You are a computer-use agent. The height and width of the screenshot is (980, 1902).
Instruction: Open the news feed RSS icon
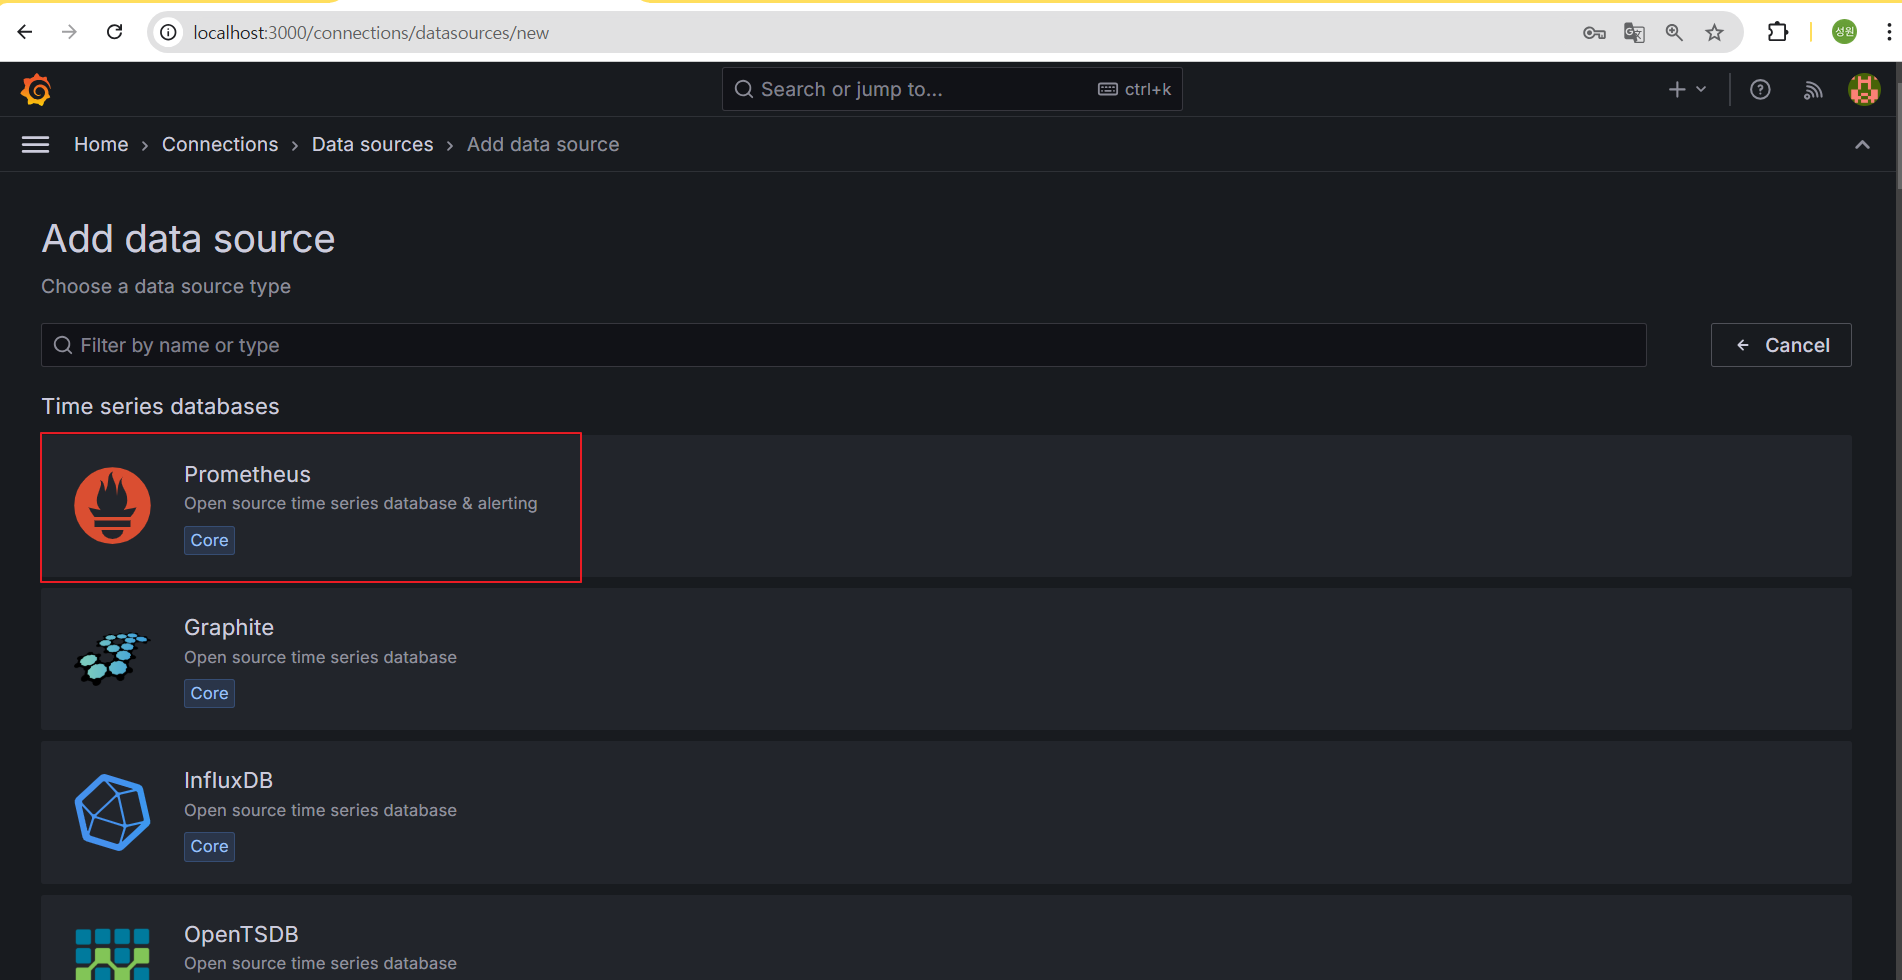click(x=1813, y=90)
